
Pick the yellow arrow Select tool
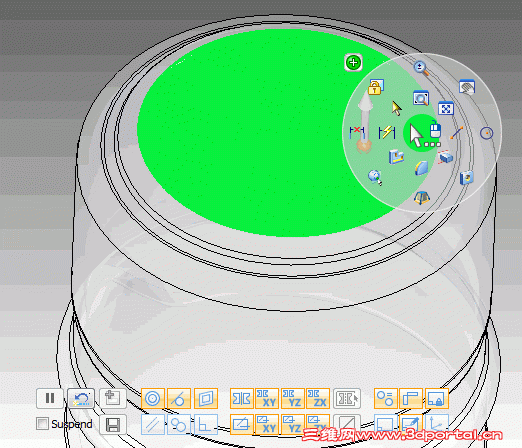396,108
